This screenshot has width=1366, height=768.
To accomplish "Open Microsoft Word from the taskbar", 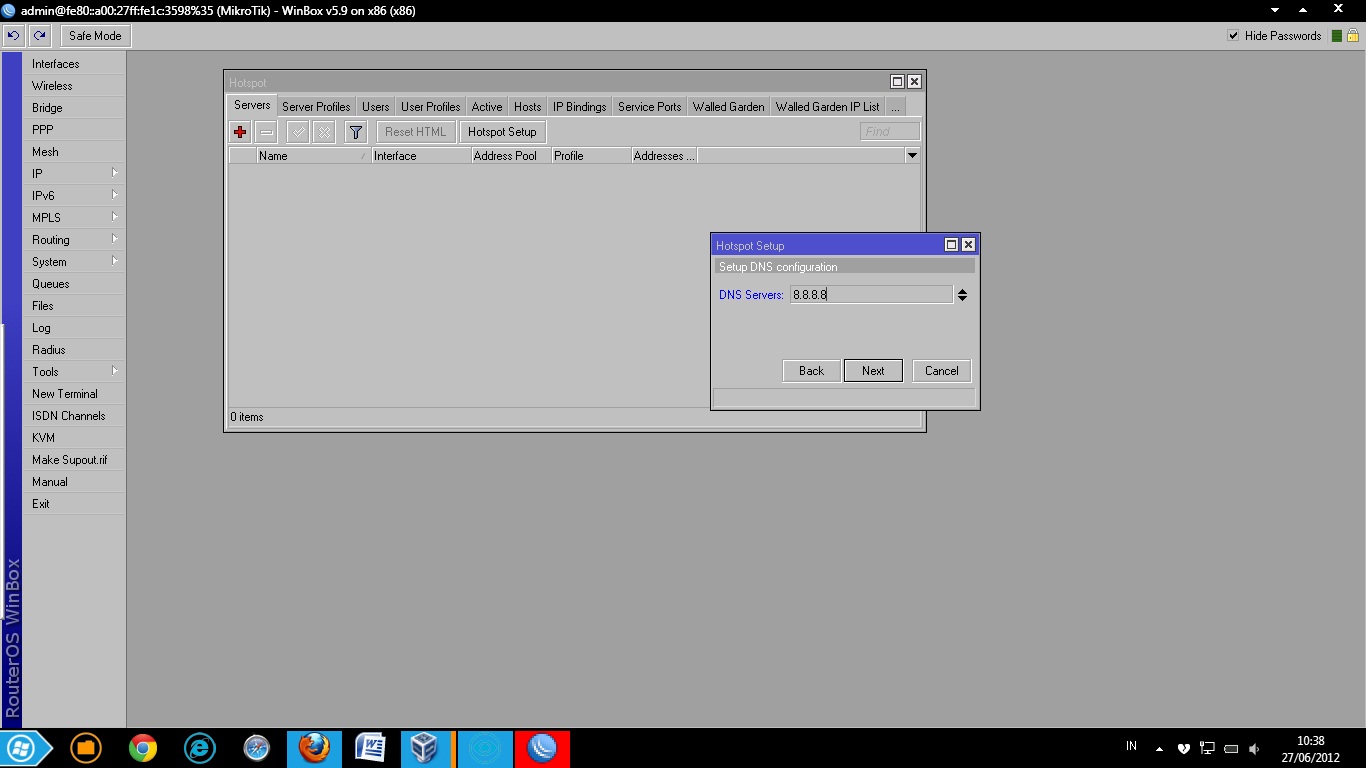I will tap(371, 748).
